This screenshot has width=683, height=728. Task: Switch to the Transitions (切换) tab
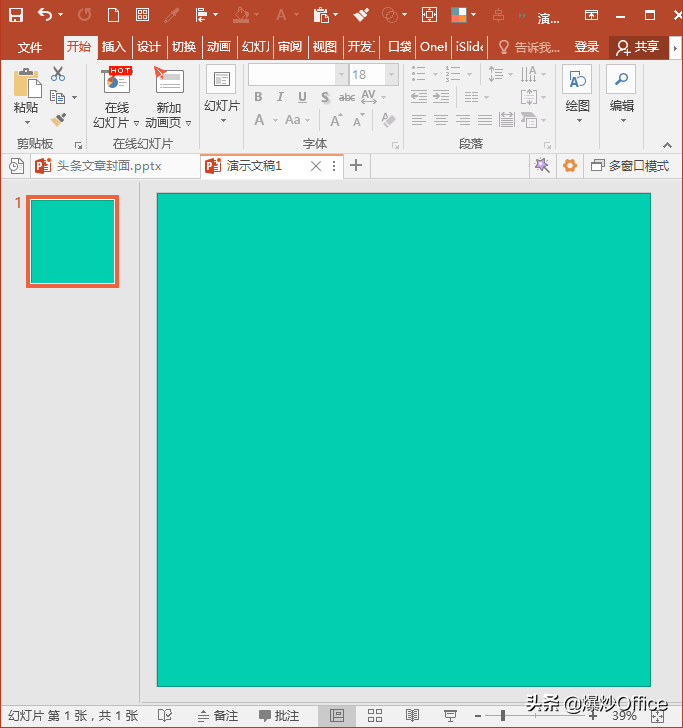click(184, 47)
